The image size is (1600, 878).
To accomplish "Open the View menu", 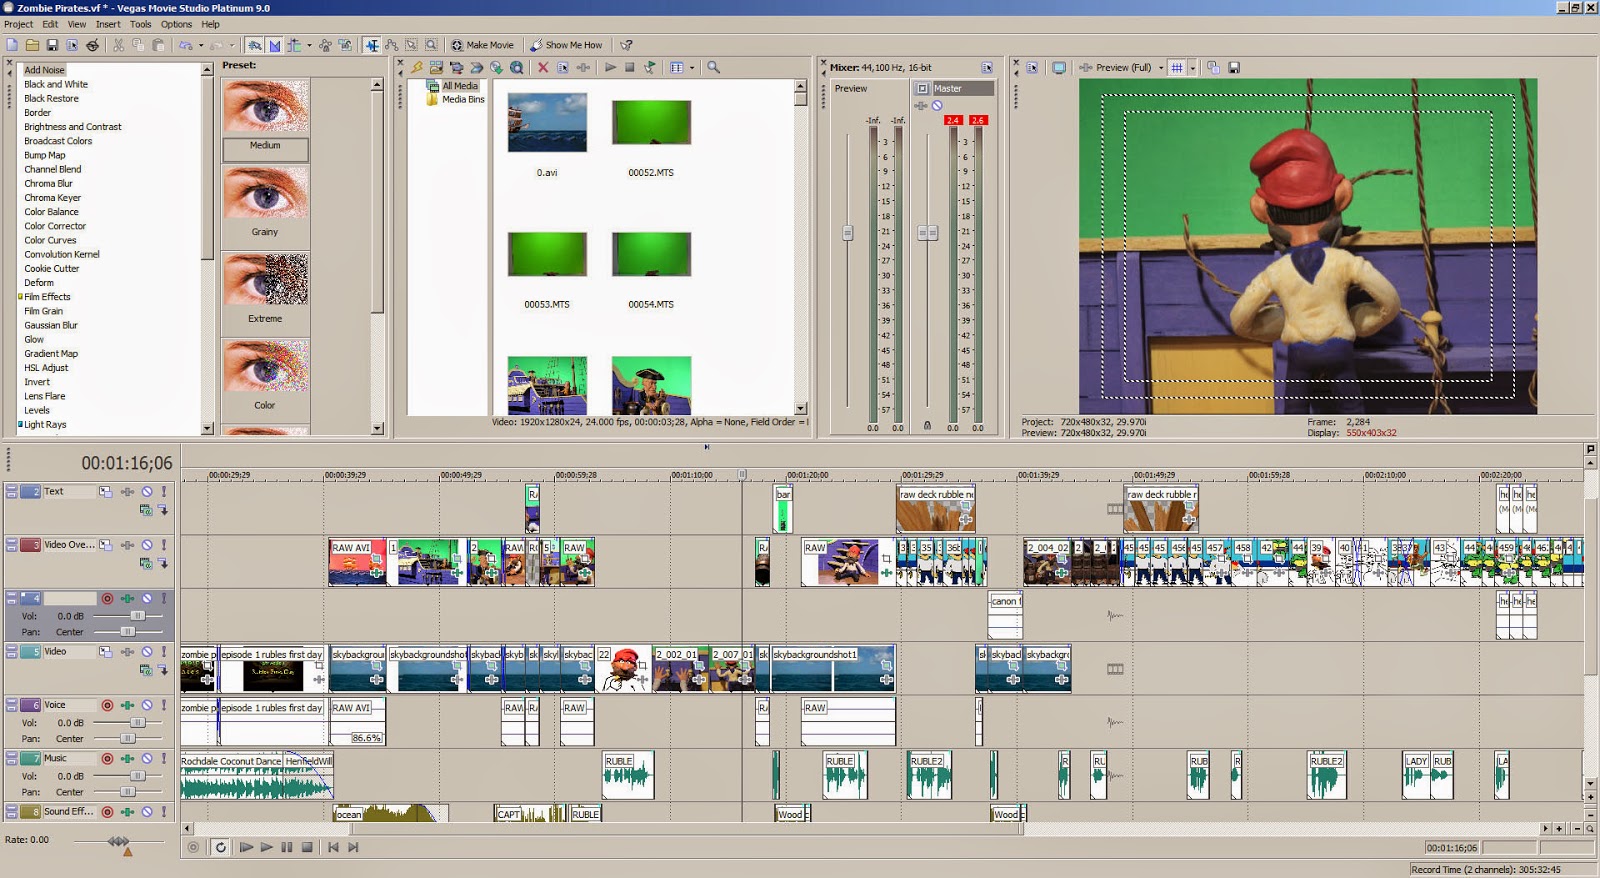I will pyautogui.click(x=77, y=24).
